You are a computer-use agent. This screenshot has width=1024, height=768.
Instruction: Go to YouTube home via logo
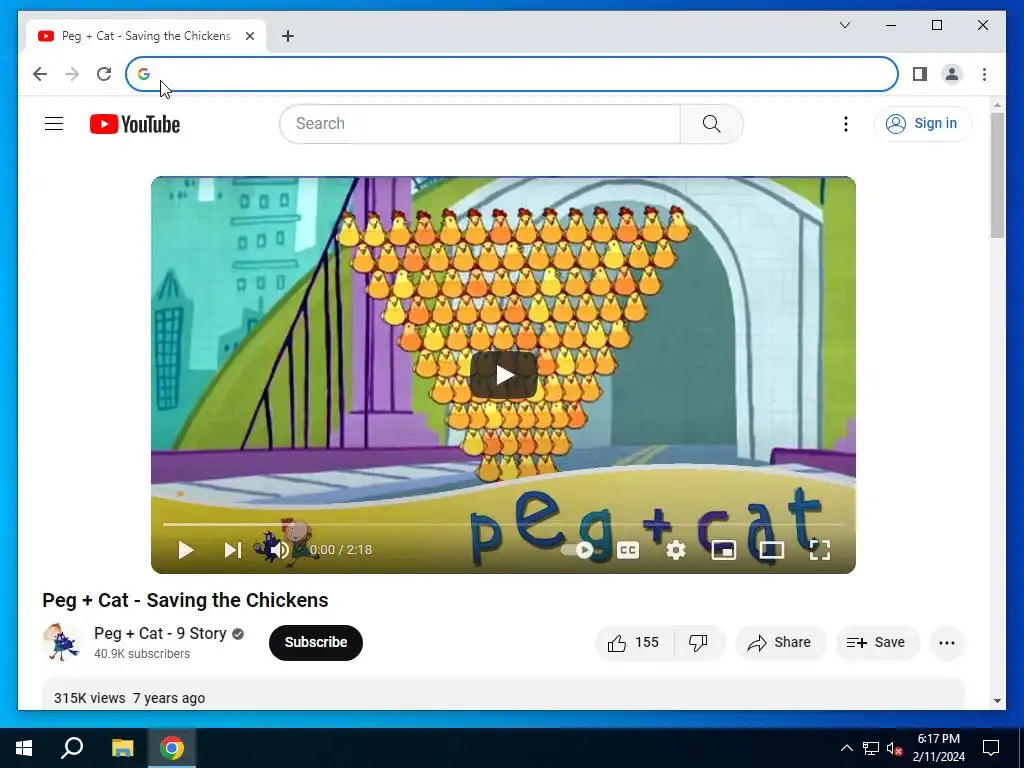135,124
